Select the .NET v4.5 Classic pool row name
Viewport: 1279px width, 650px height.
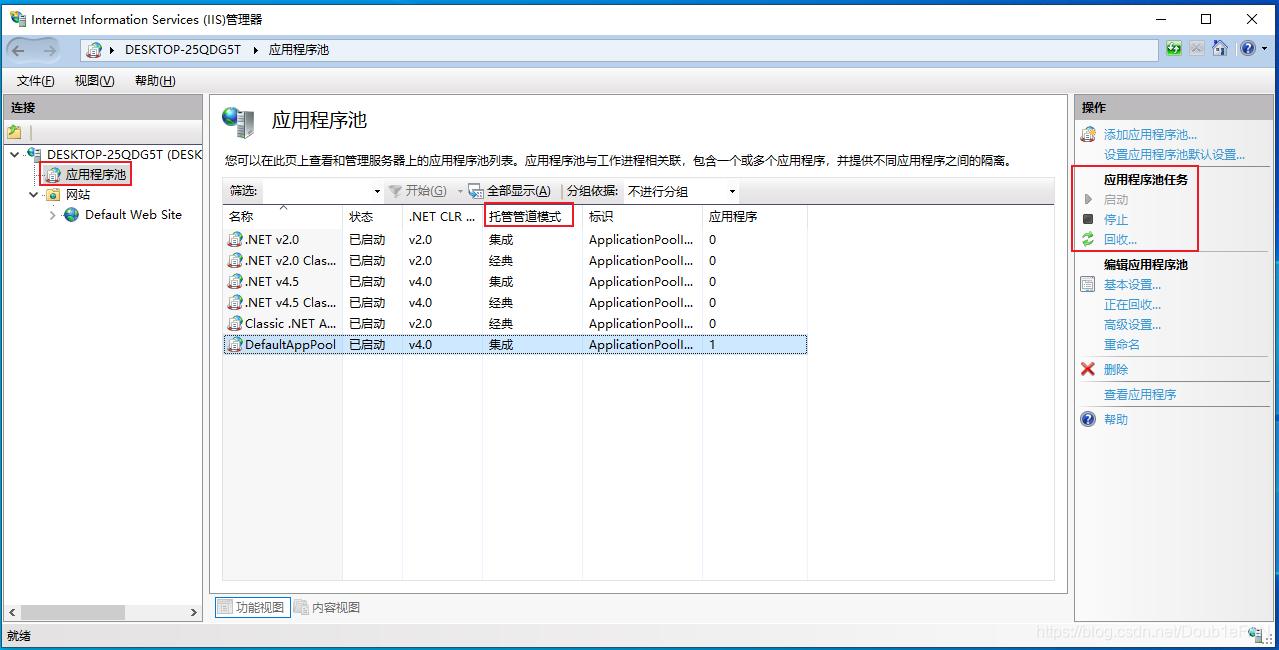(x=290, y=303)
